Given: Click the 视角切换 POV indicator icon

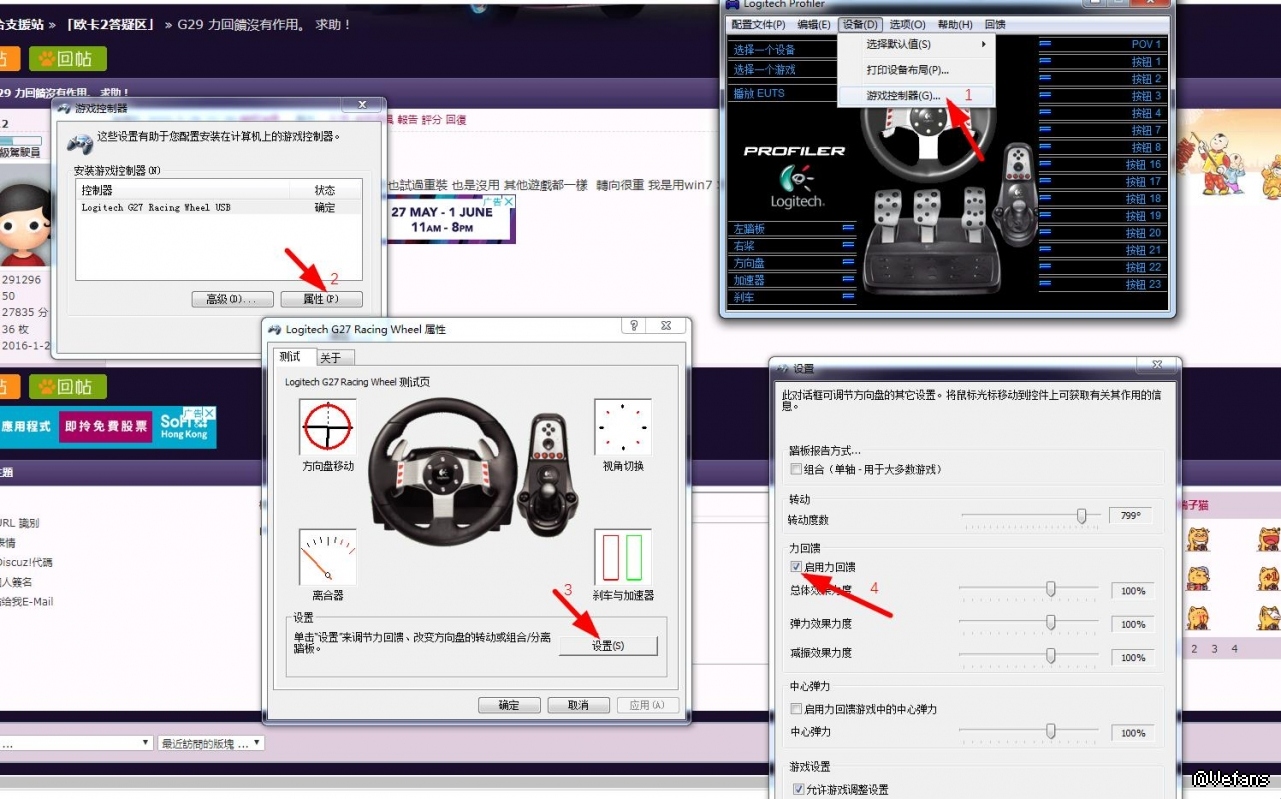Looking at the screenshot, I should coord(623,427).
